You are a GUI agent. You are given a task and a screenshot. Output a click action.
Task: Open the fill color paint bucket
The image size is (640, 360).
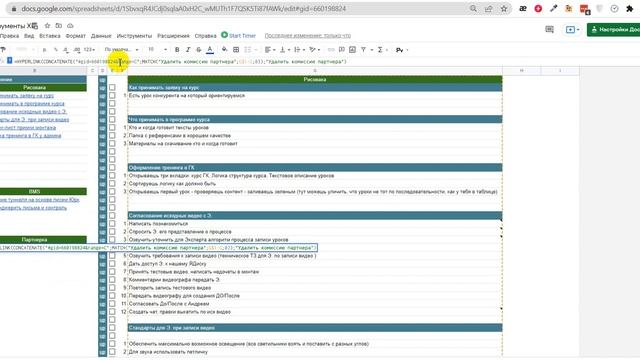point(224,49)
